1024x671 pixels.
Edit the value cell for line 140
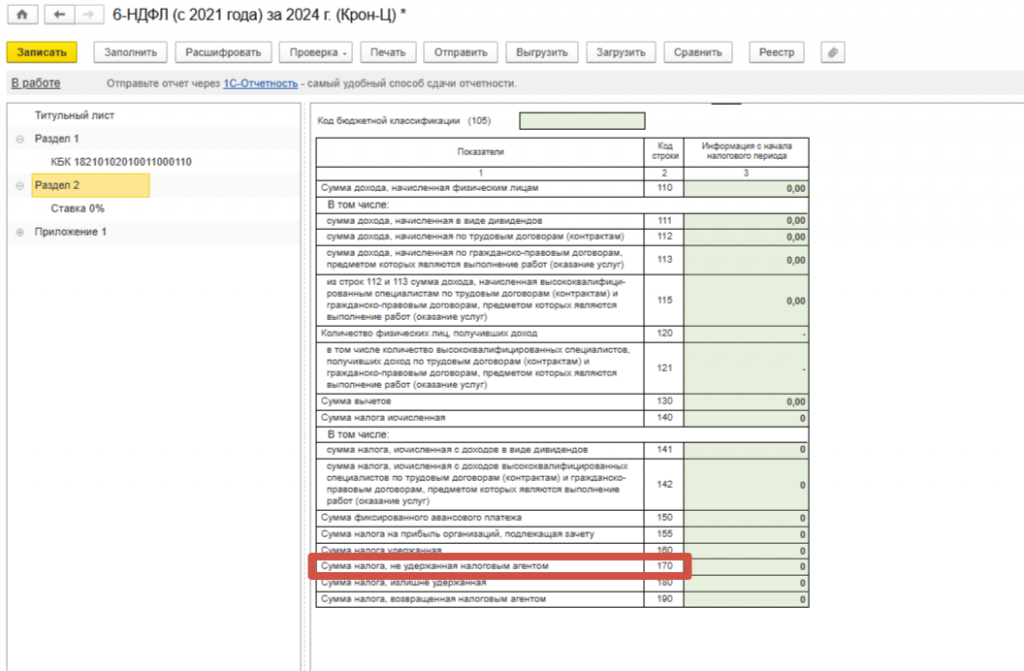(x=746, y=418)
